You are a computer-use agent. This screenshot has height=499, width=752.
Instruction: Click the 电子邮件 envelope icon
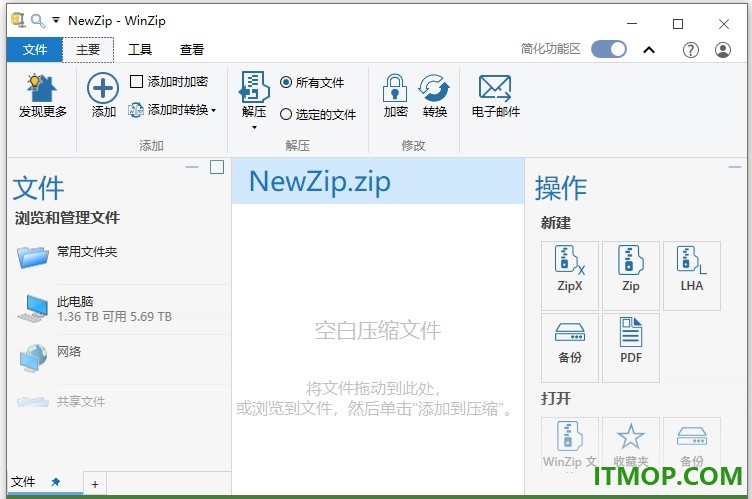click(495, 88)
